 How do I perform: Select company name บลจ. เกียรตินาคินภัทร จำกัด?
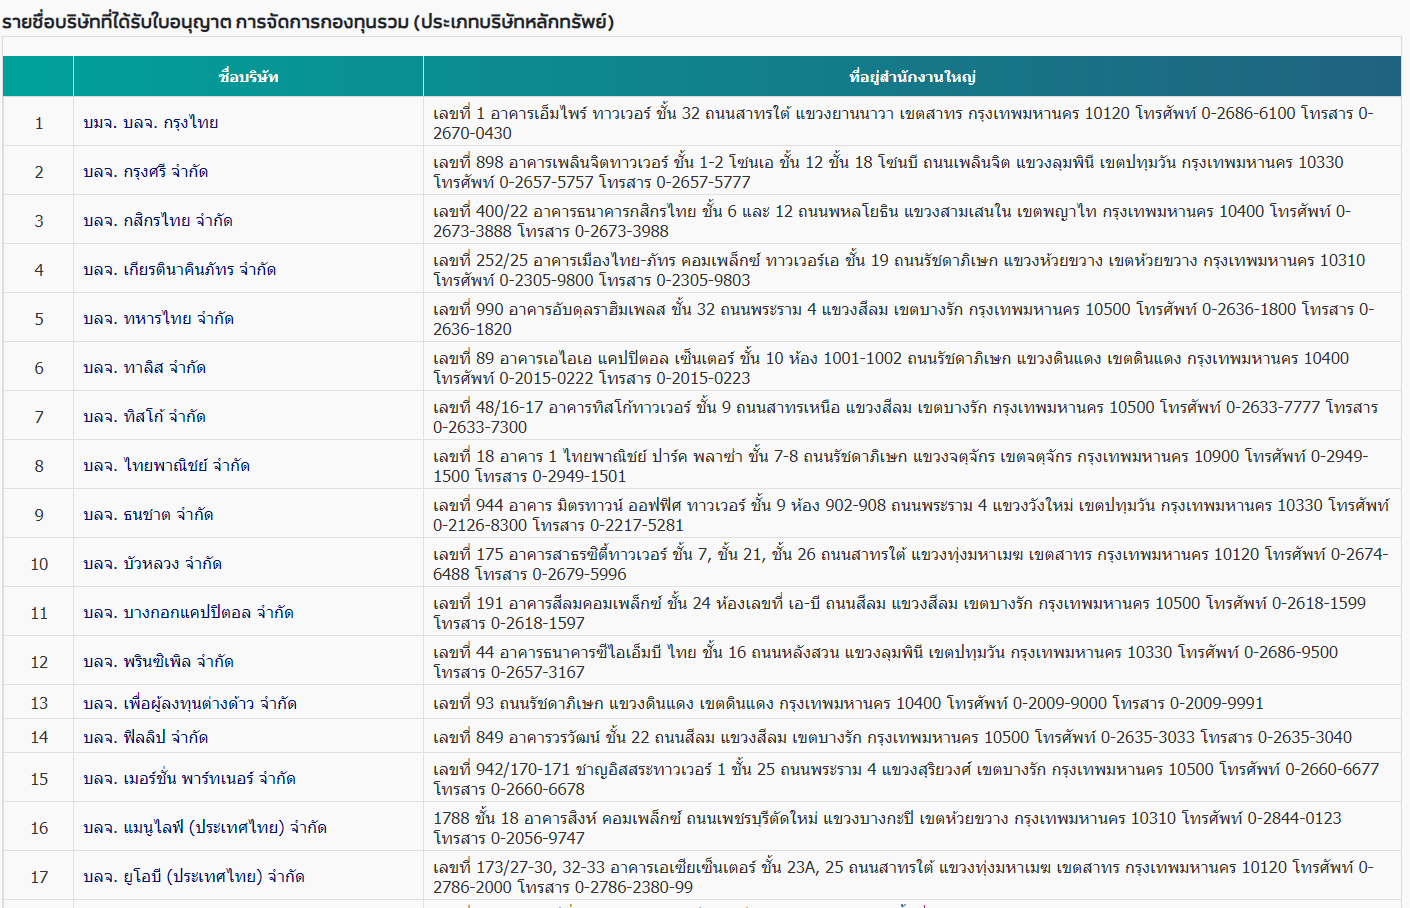coord(180,269)
